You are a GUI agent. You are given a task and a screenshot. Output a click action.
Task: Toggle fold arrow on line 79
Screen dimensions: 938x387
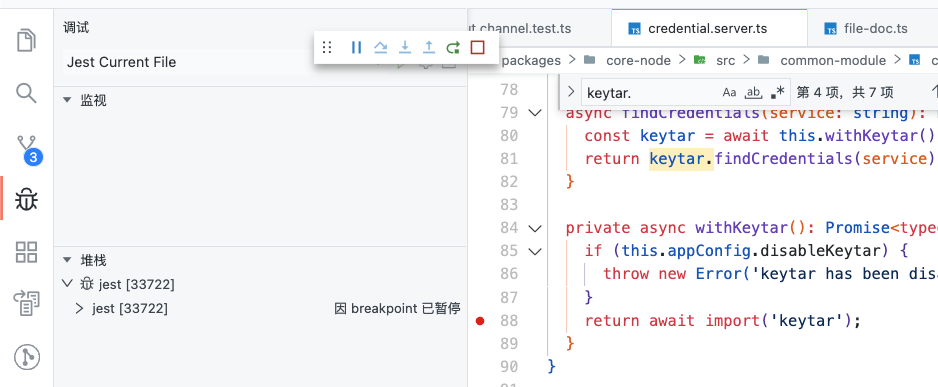tap(535, 113)
